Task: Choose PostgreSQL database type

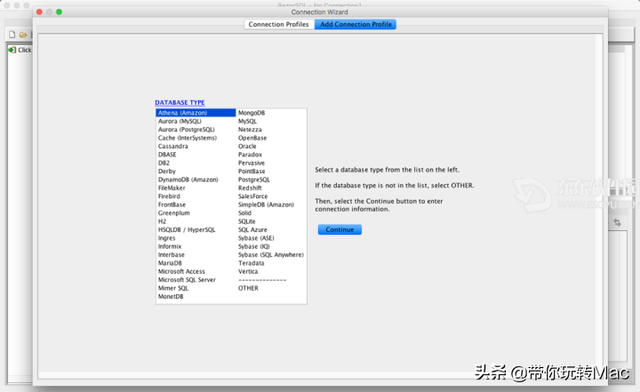Action: click(x=254, y=180)
